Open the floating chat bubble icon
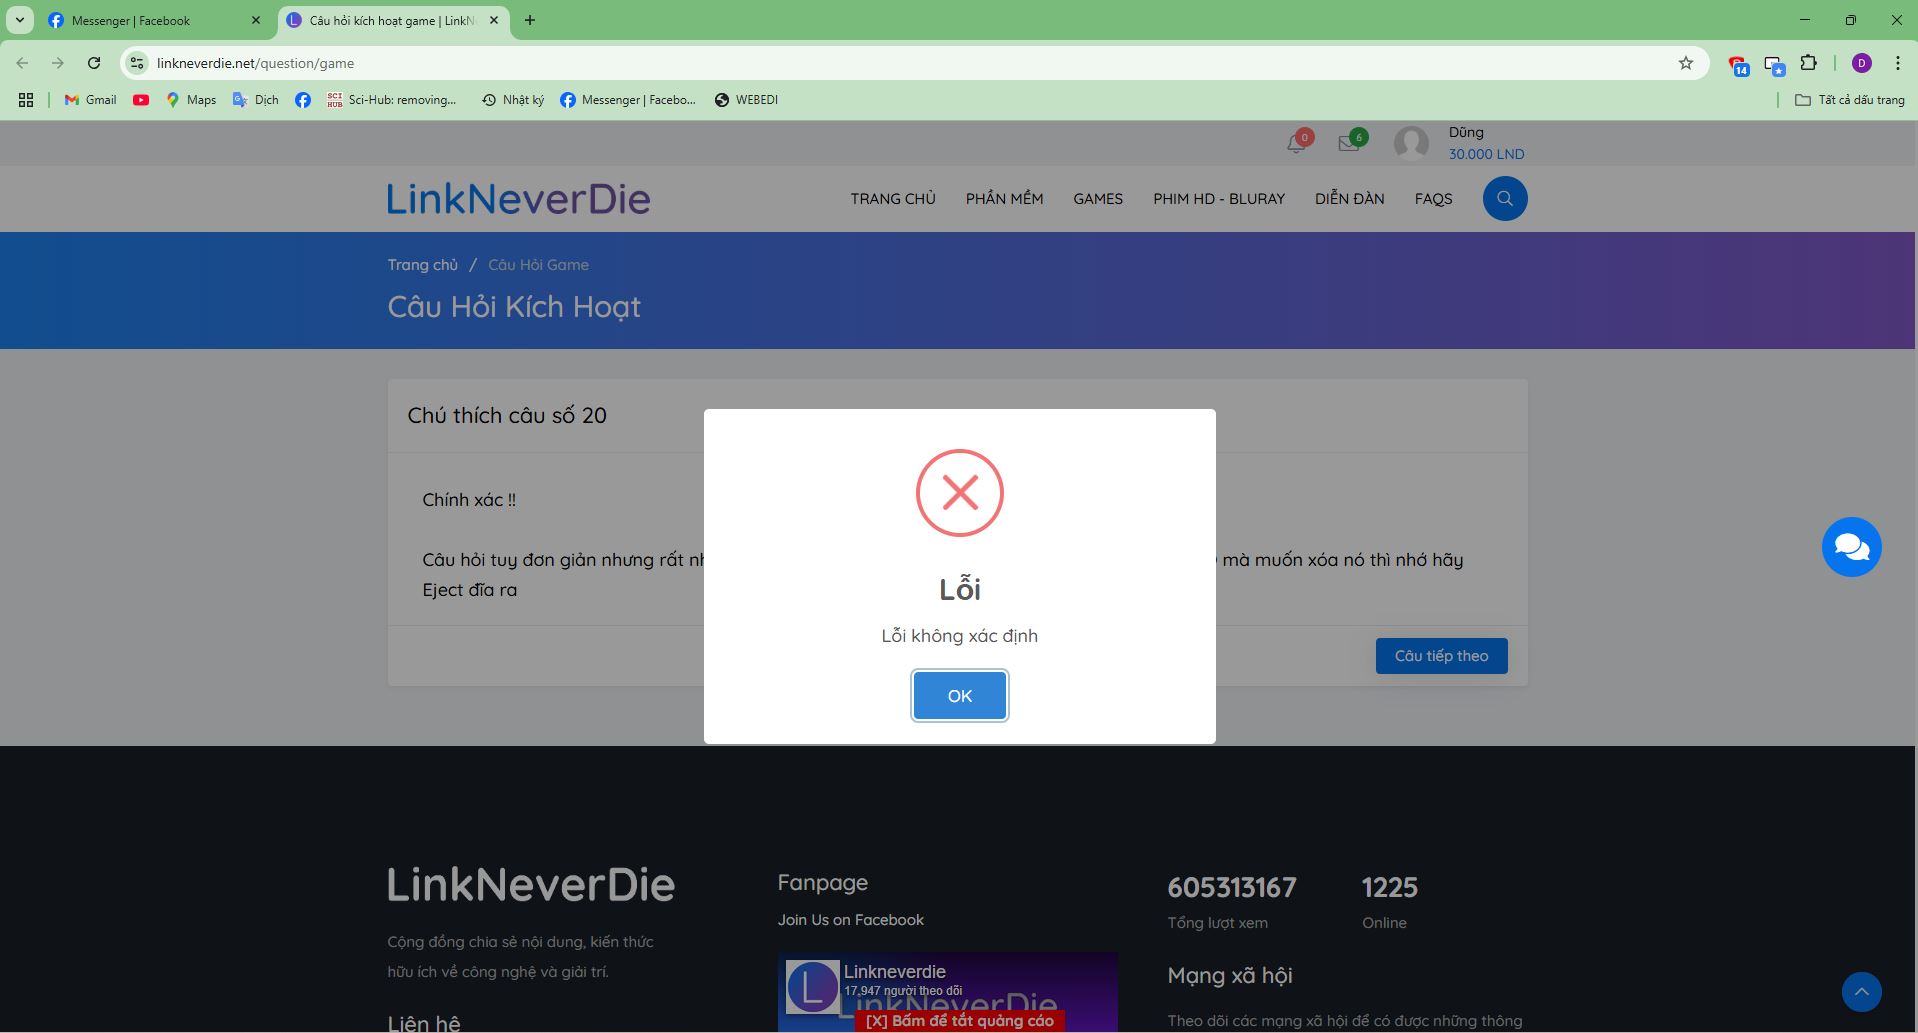 point(1851,547)
